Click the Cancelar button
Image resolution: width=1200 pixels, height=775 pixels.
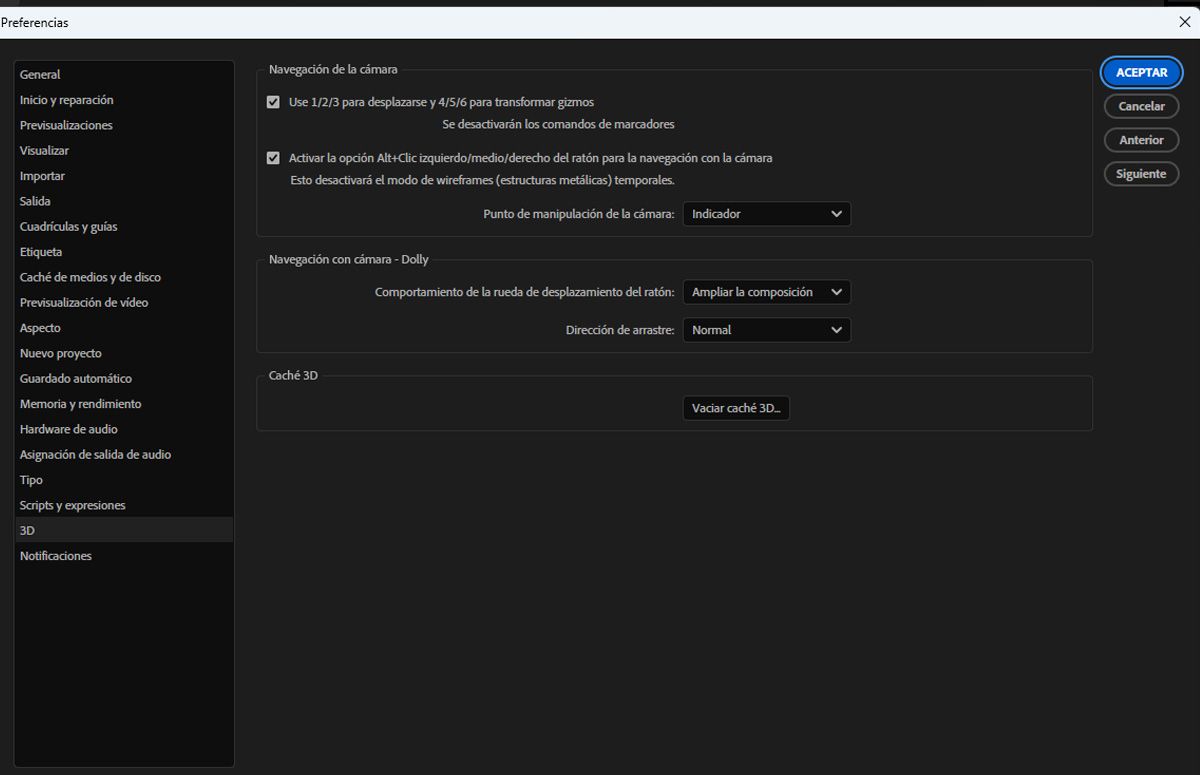tap(1141, 106)
